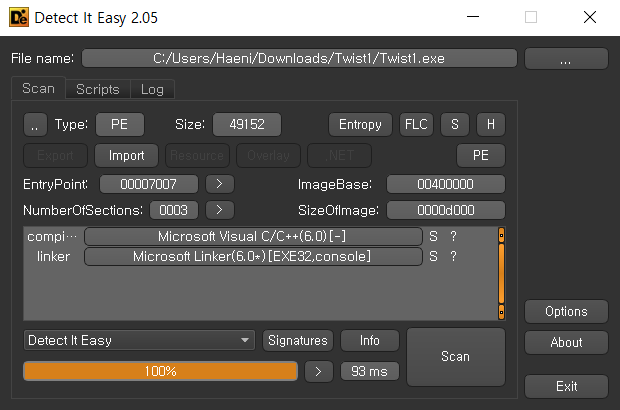The height and width of the screenshot is (410, 620).
Task: Click the Info button
Action: tap(370, 340)
